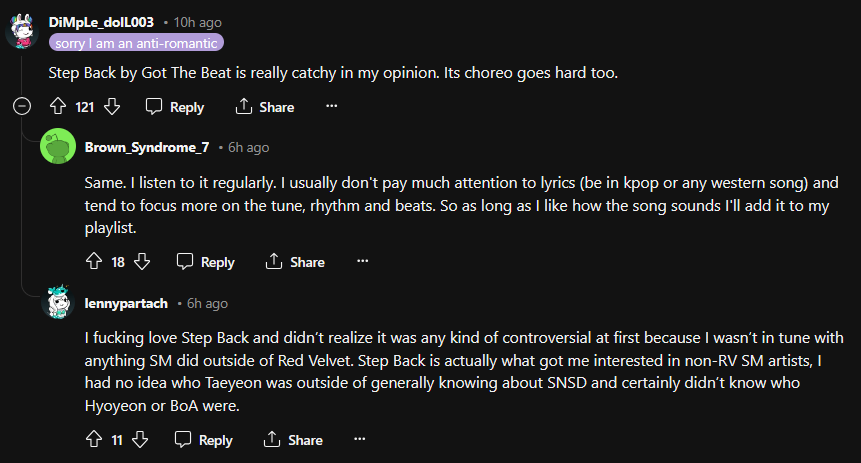Upvote Brown_Syndrome_7's comment
The width and height of the screenshot is (861, 463).
point(94,262)
